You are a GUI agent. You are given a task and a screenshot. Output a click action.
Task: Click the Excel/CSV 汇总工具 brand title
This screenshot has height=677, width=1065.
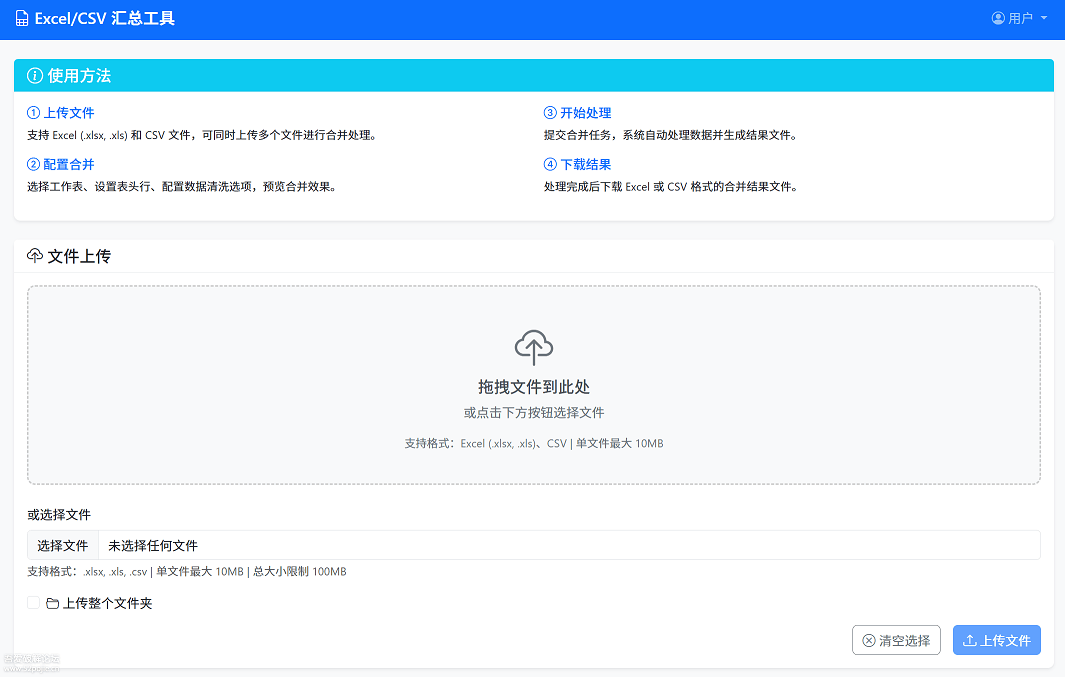tap(104, 19)
